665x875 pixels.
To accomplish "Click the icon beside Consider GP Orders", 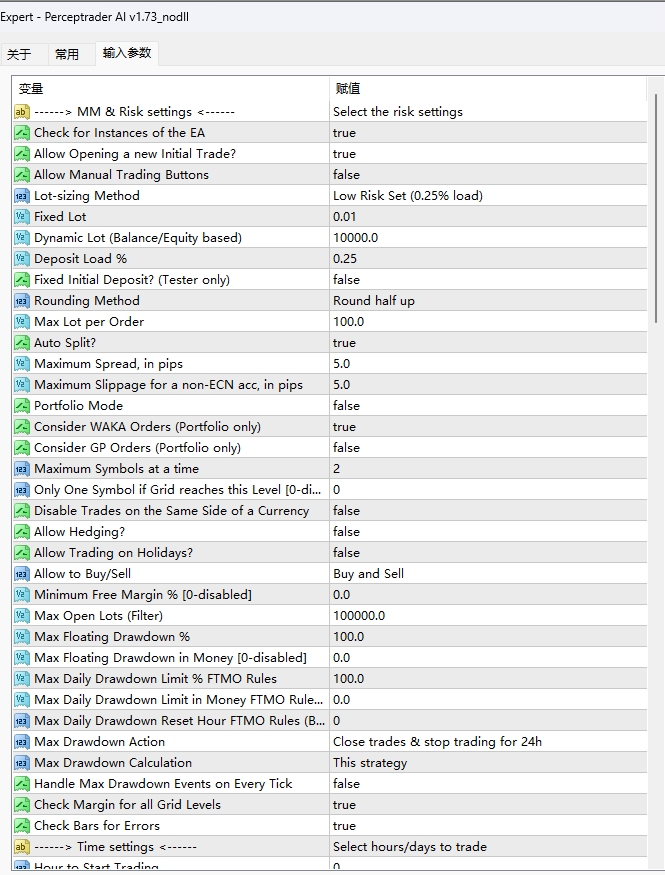I will [21, 448].
